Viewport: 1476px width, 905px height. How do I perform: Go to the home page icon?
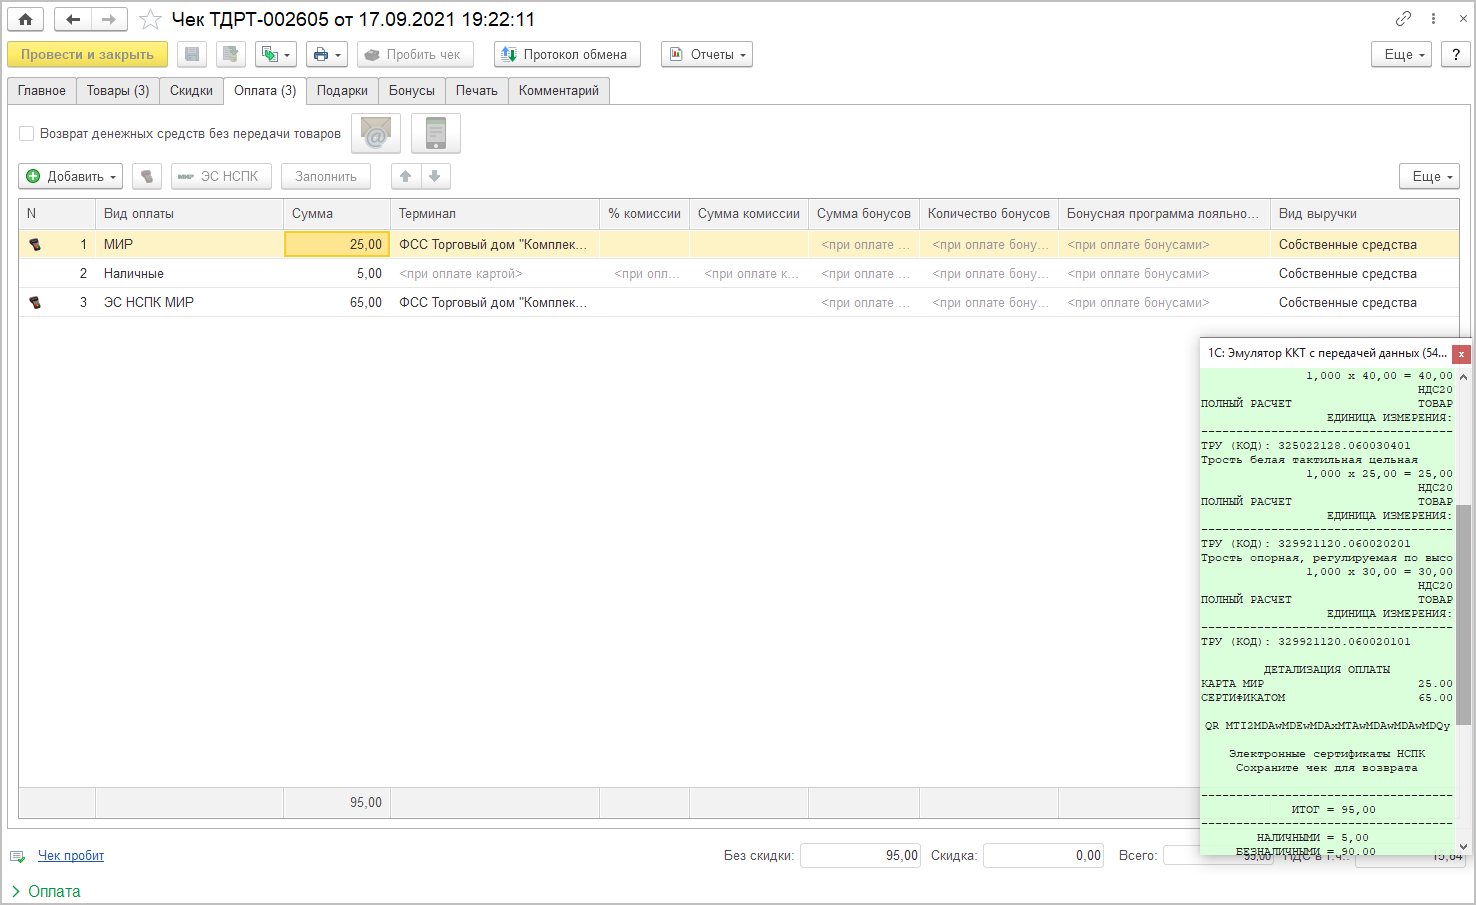25,19
